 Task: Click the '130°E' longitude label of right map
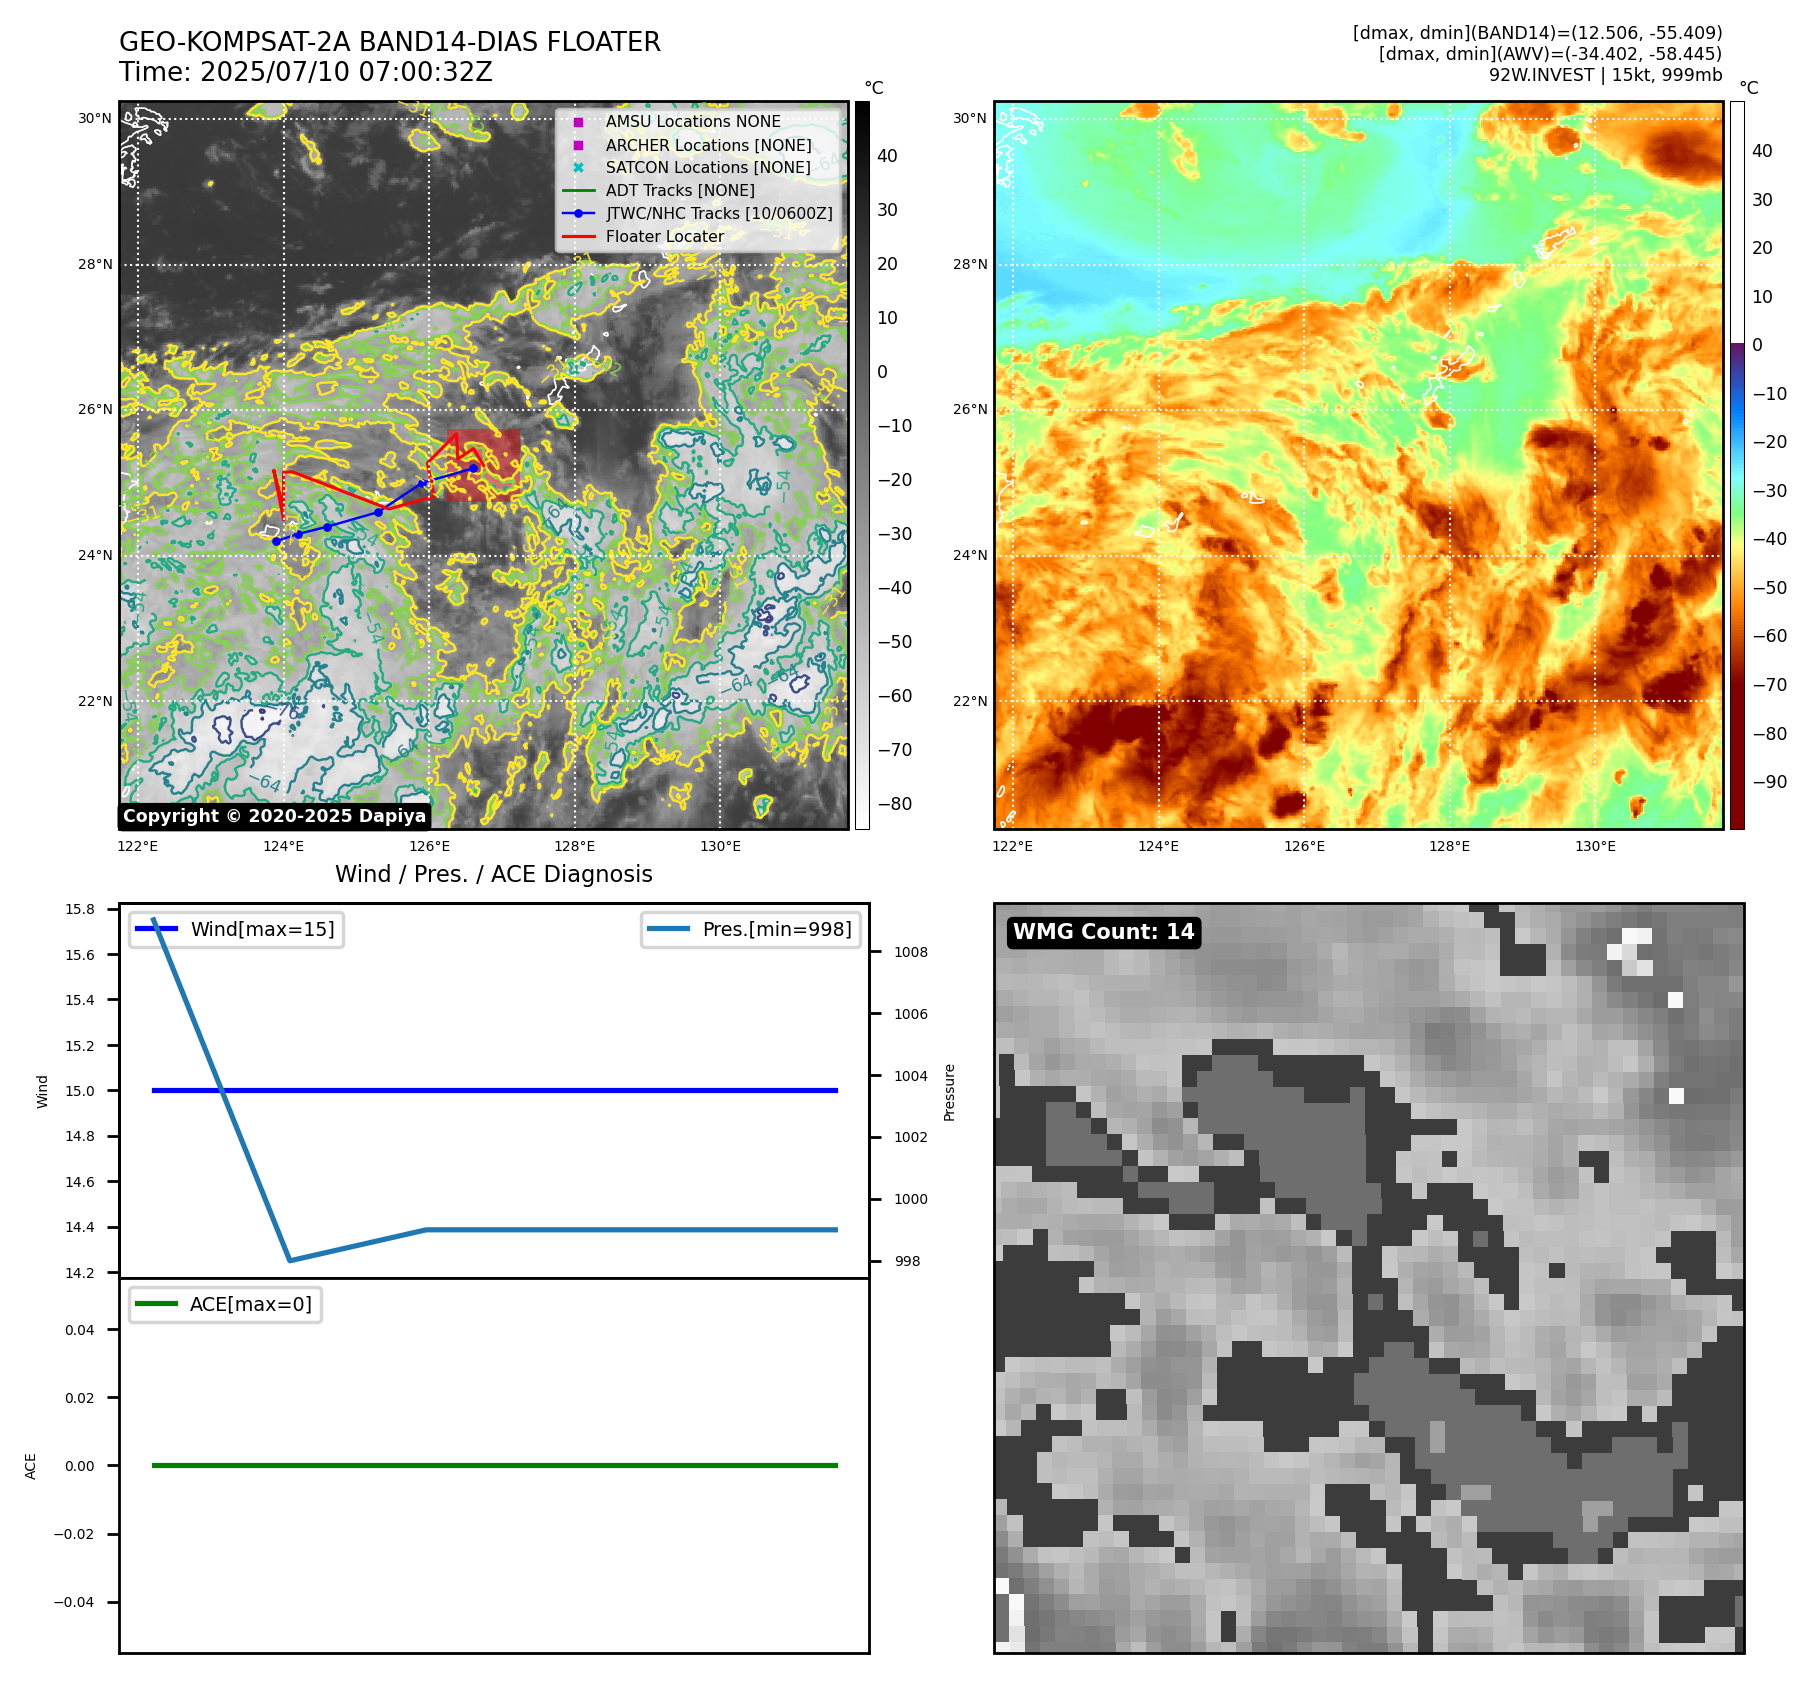(1596, 846)
